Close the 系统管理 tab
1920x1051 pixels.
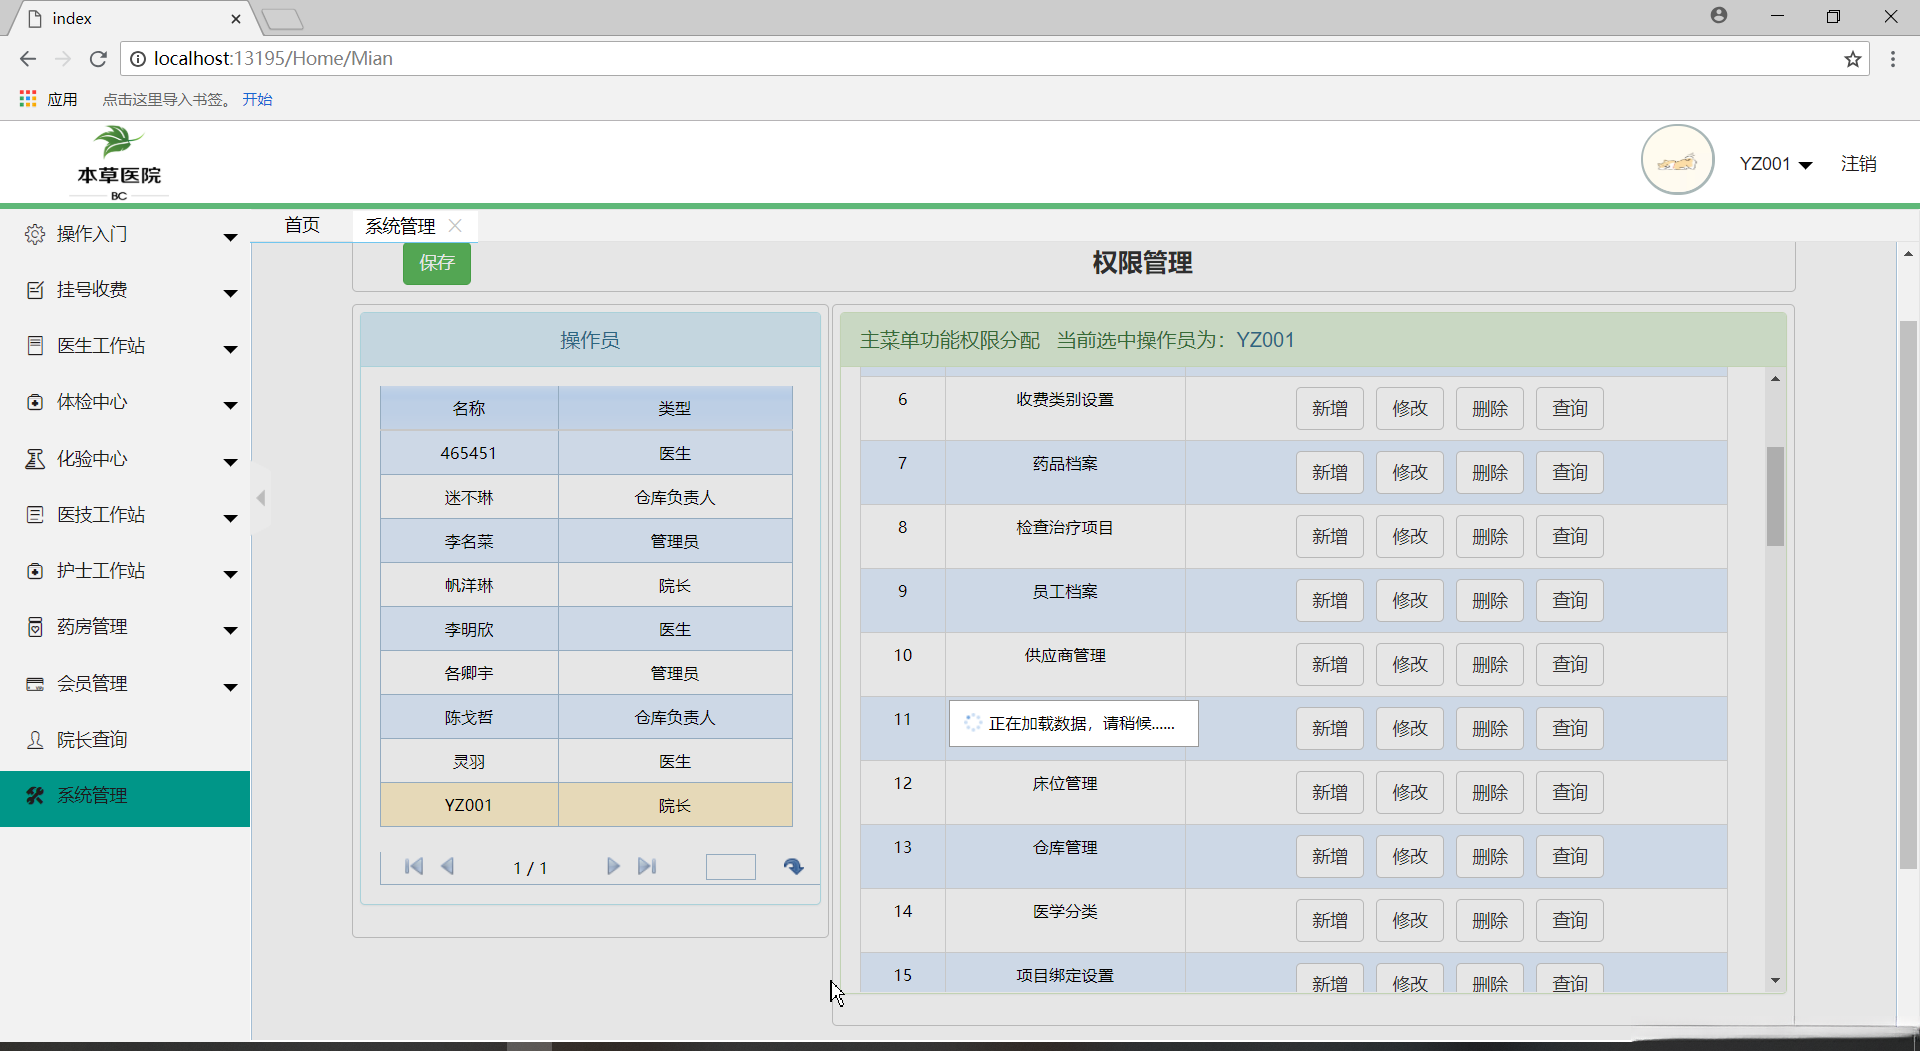click(x=455, y=226)
